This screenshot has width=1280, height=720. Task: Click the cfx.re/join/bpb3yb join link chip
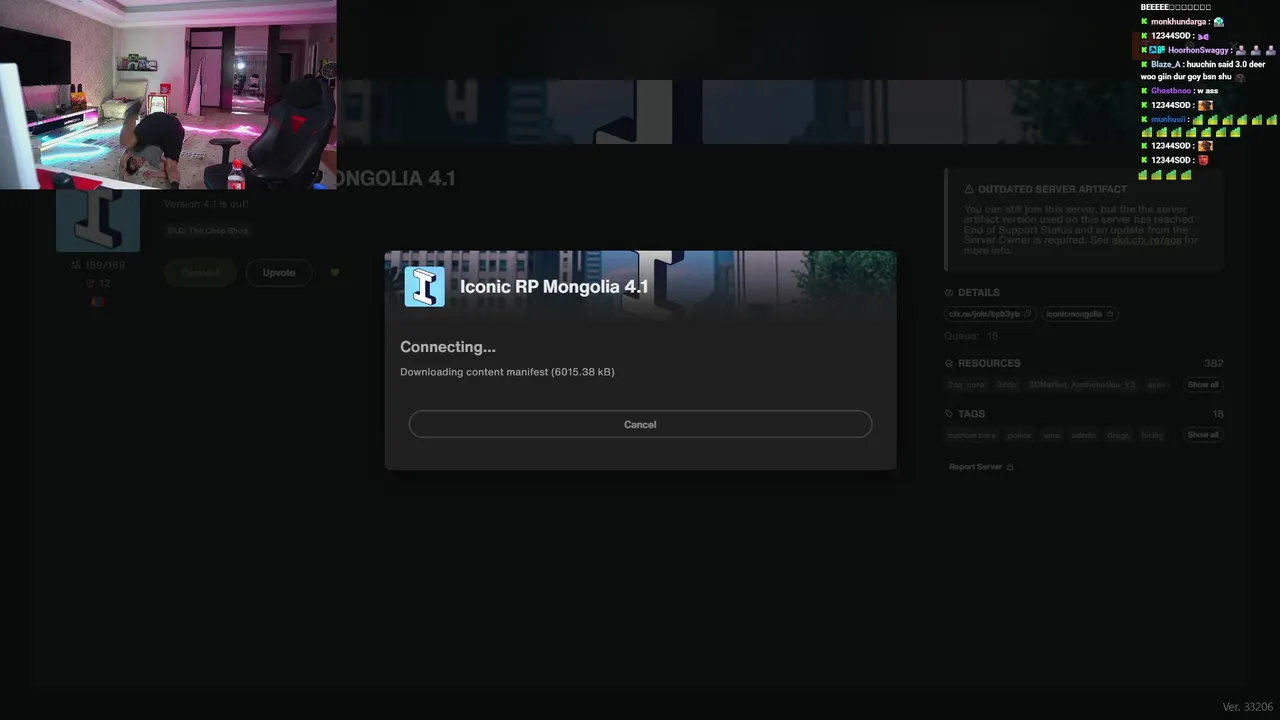point(991,314)
